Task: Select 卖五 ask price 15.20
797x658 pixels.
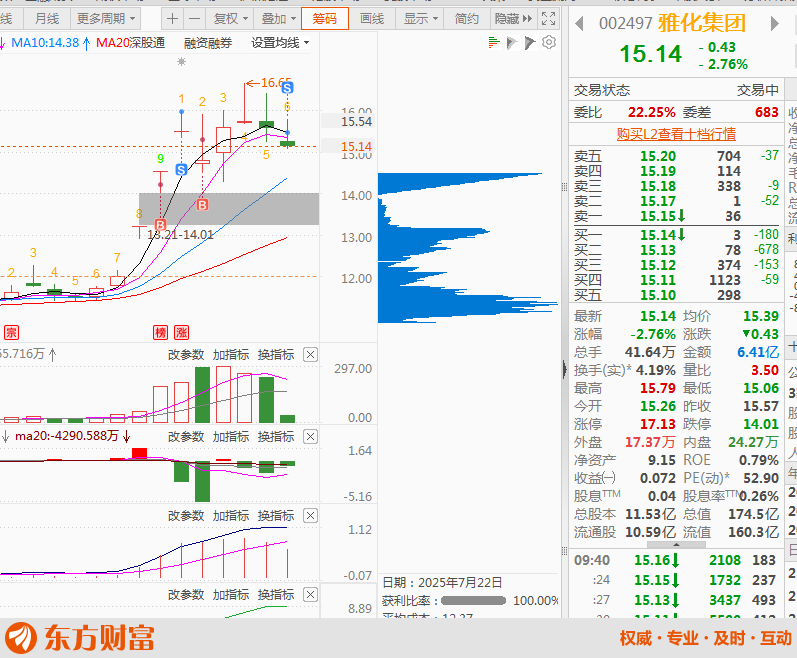Action: tap(658, 156)
